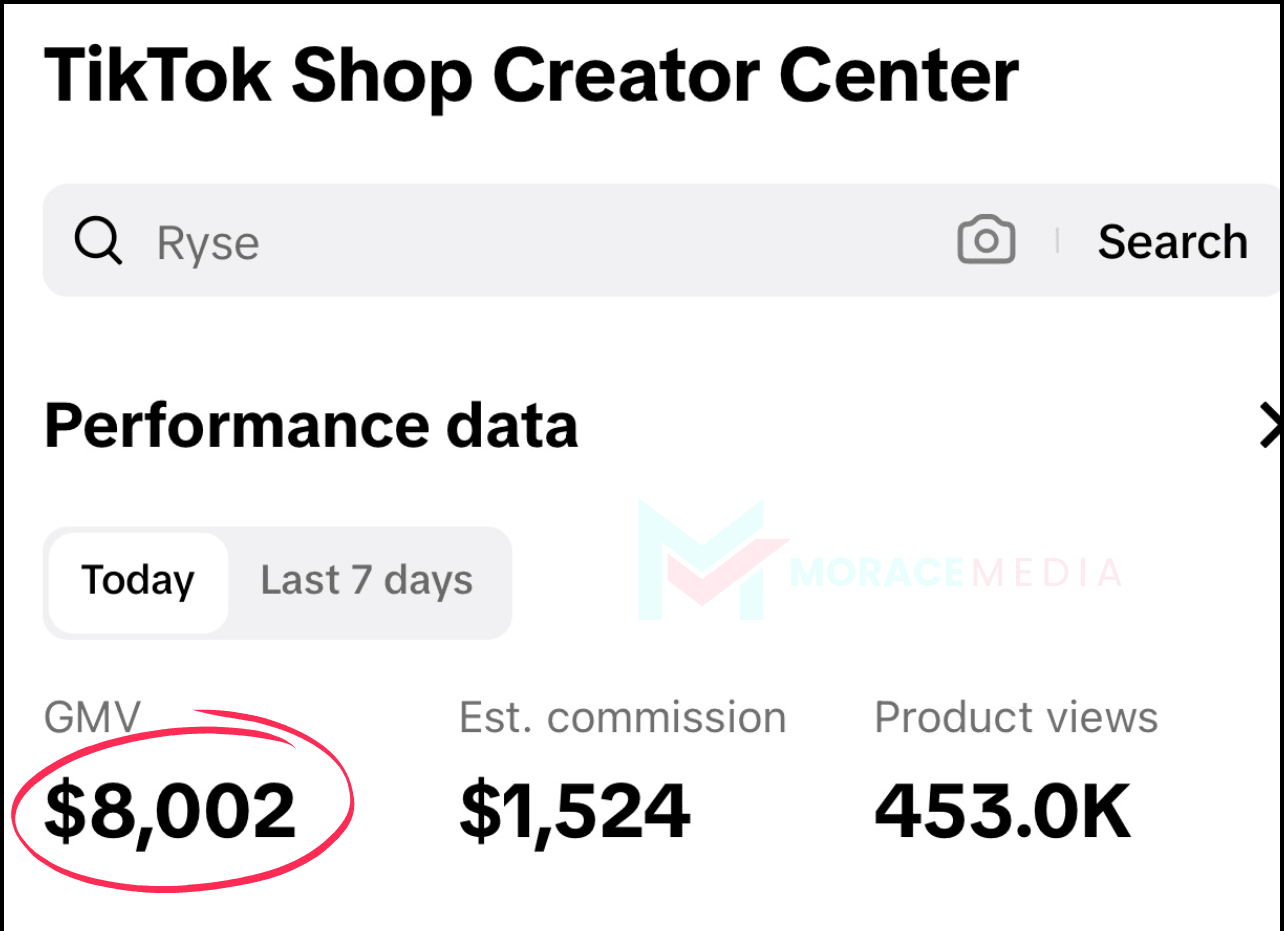
Task: Open the Performance data section heading
Action: point(311,426)
